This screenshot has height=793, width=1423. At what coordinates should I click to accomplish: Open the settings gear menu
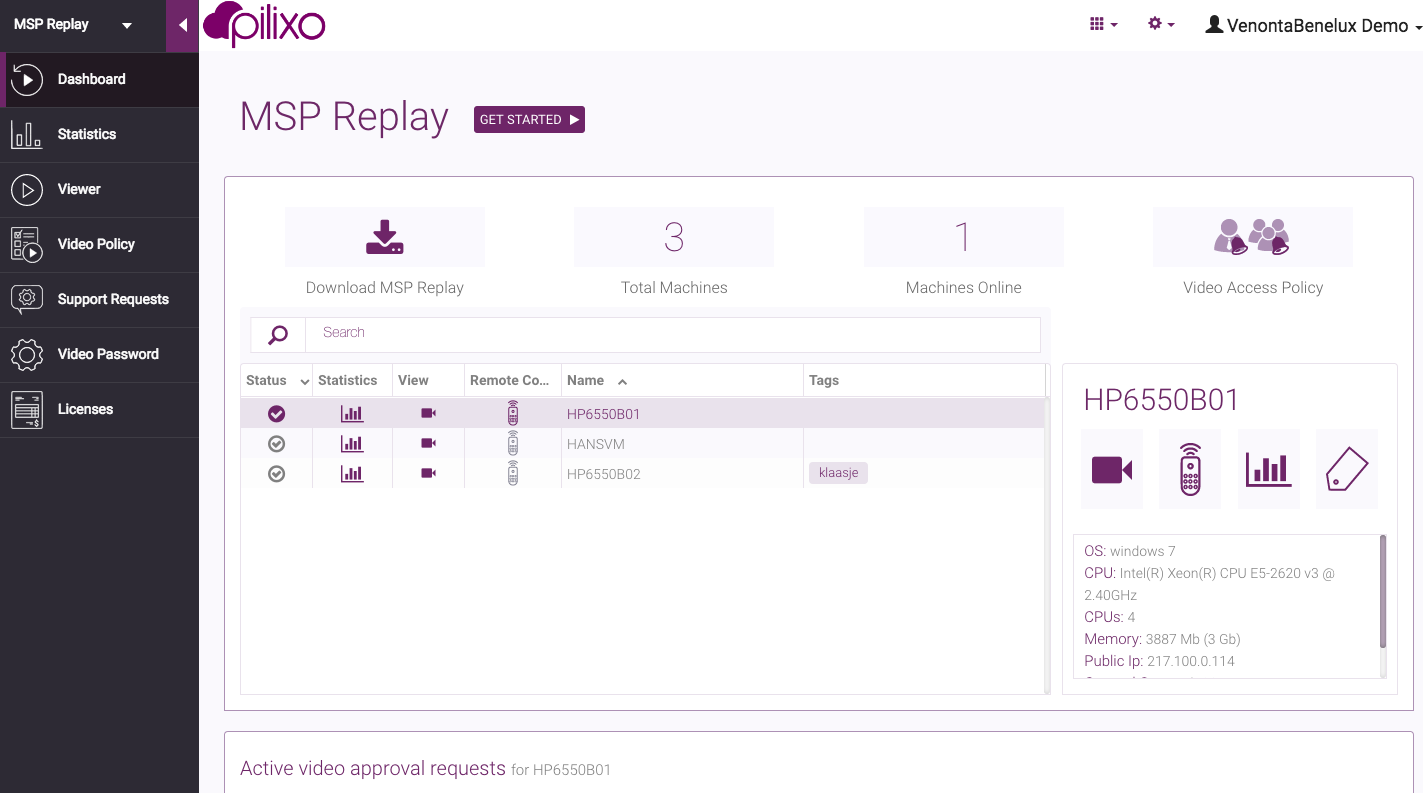pos(1161,24)
